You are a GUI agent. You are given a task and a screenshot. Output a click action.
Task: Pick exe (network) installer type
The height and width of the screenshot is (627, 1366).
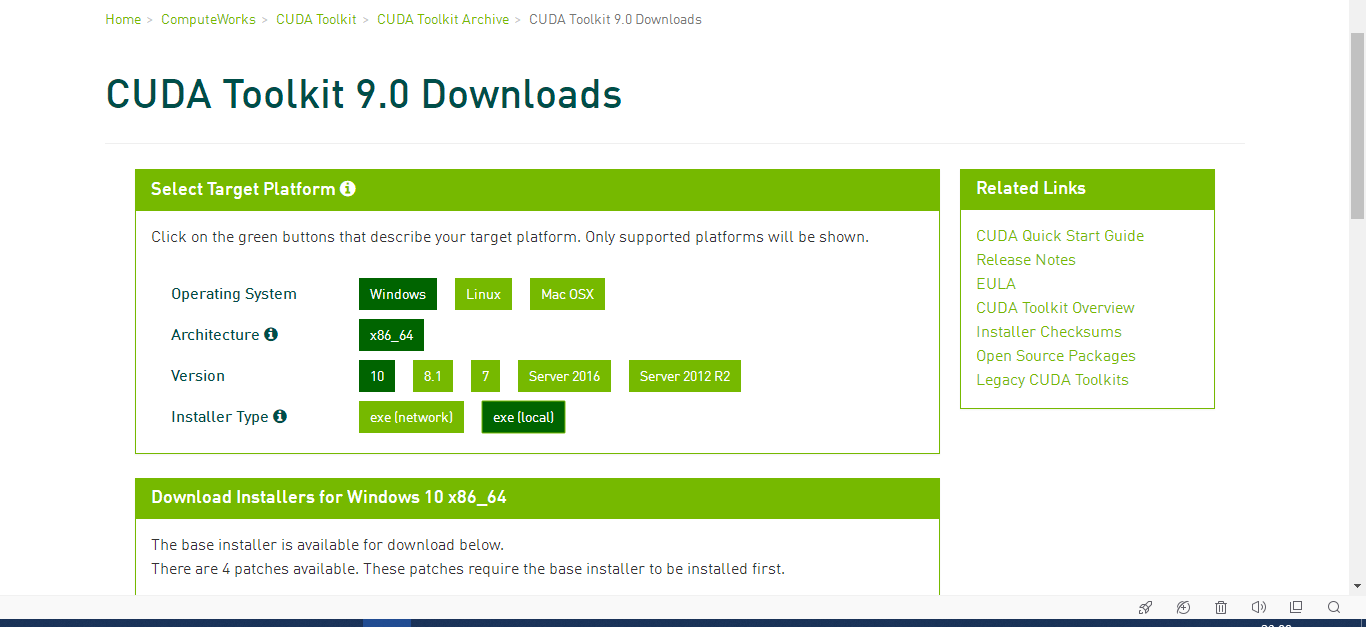(x=411, y=417)
